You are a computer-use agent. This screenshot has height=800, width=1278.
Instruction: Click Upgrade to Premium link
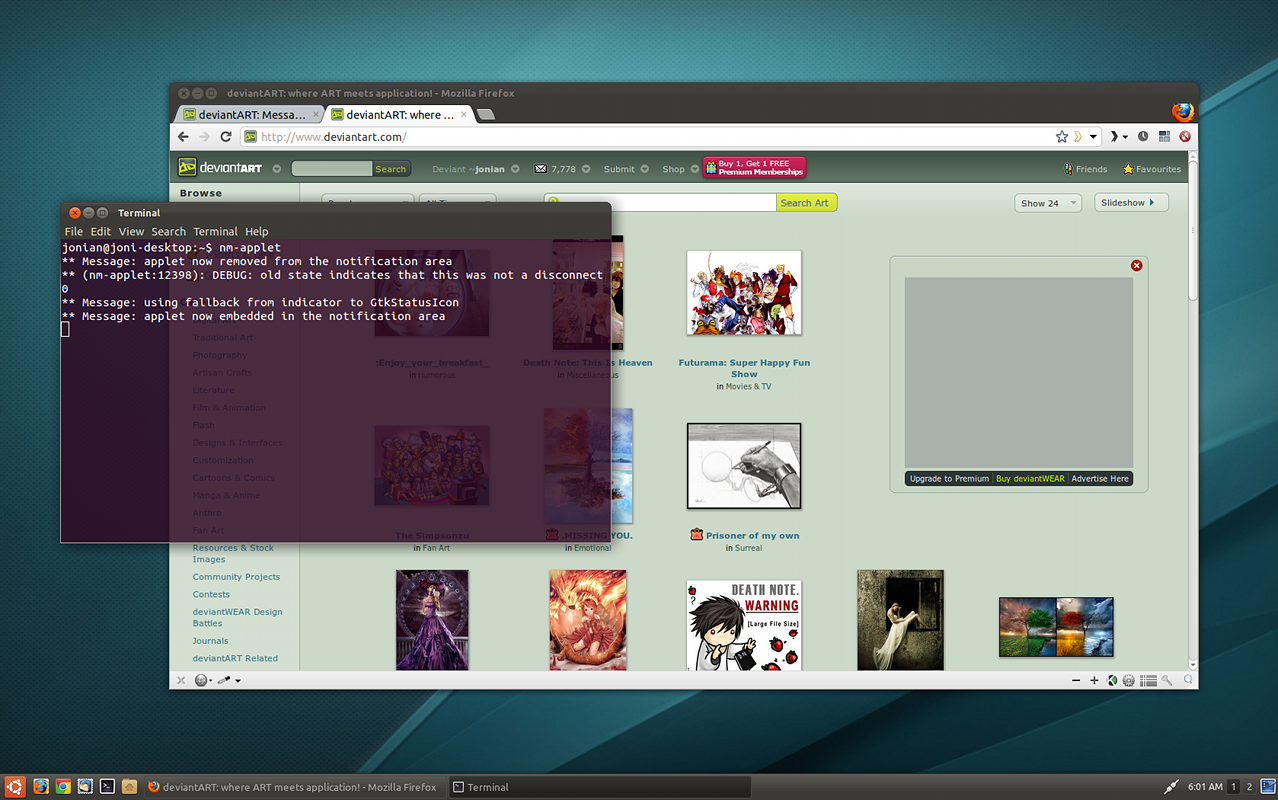pos(949,479)
